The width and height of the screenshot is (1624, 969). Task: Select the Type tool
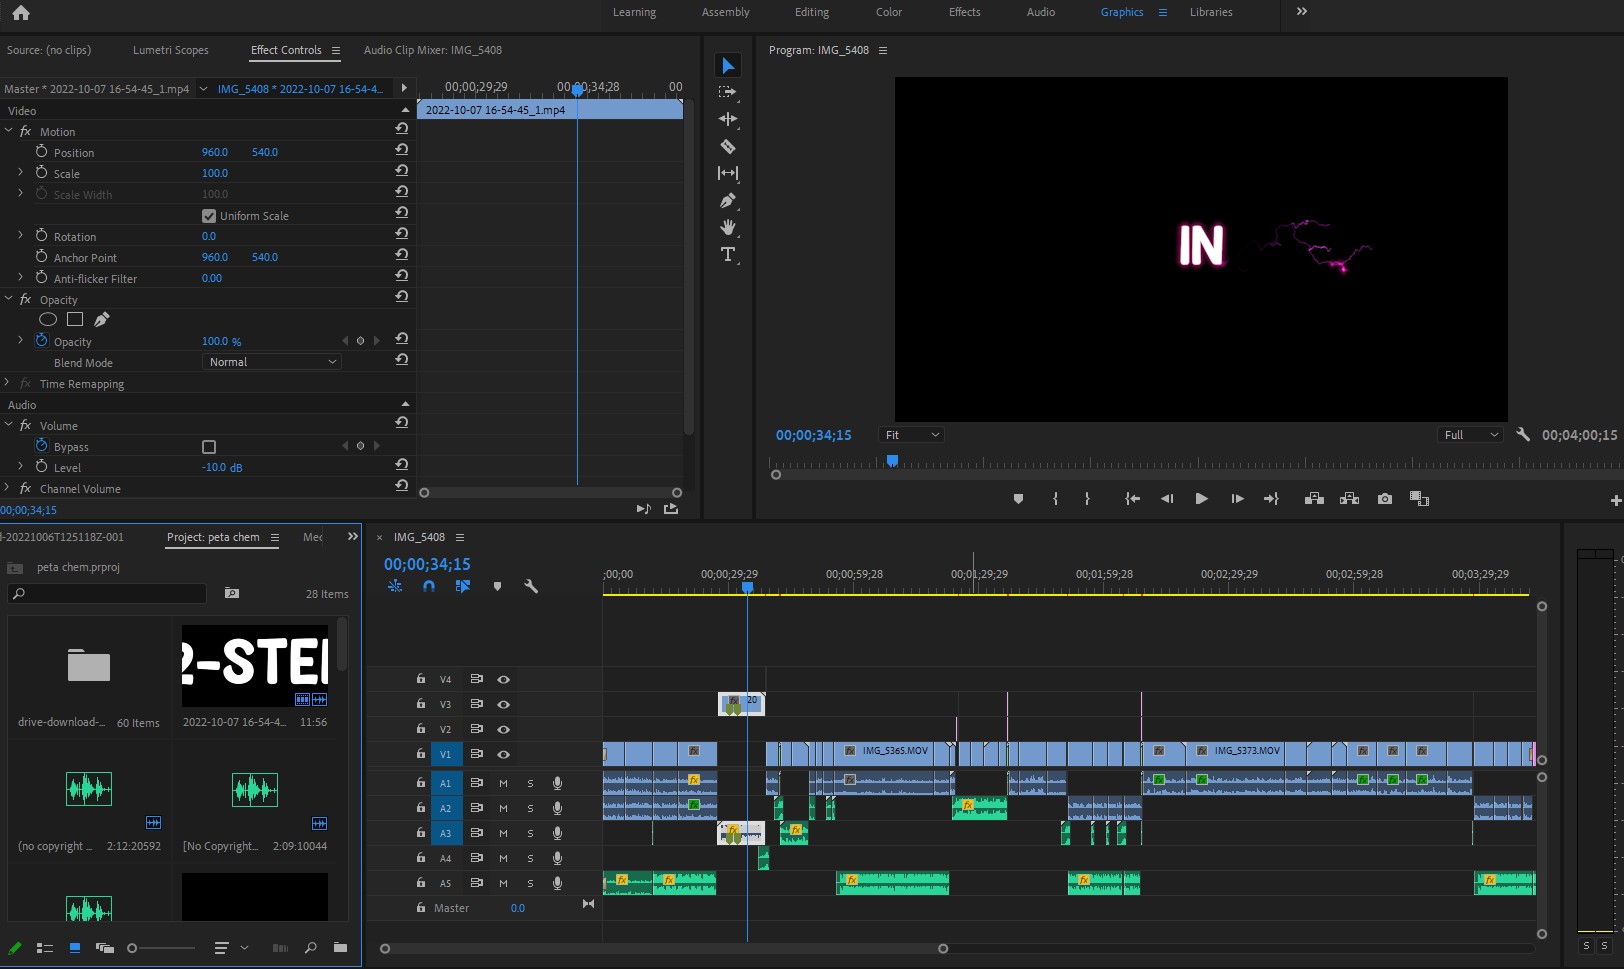pyautogui.click(x=728, y=255)
